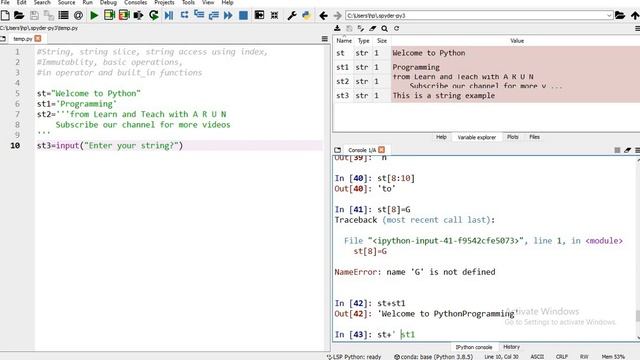Re-run last script icon

[x=153, y=16]
